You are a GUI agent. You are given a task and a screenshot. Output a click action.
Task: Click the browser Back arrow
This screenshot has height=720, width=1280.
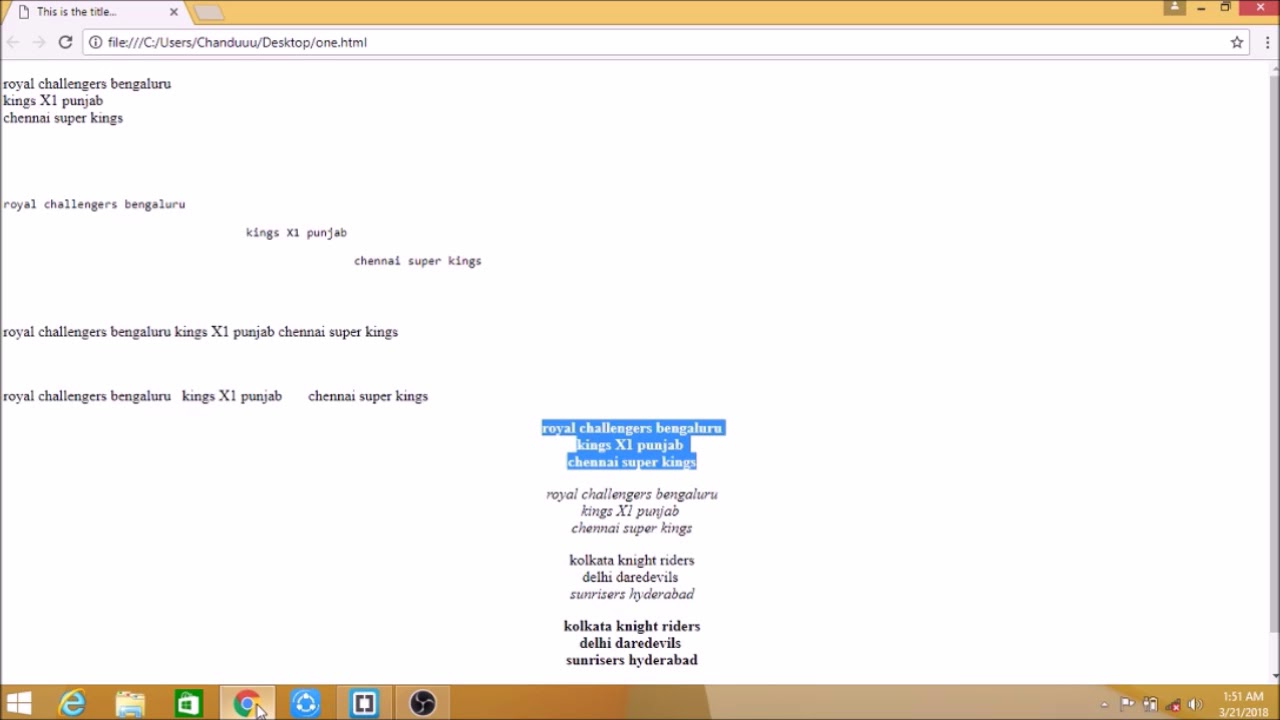click(13, 42)
